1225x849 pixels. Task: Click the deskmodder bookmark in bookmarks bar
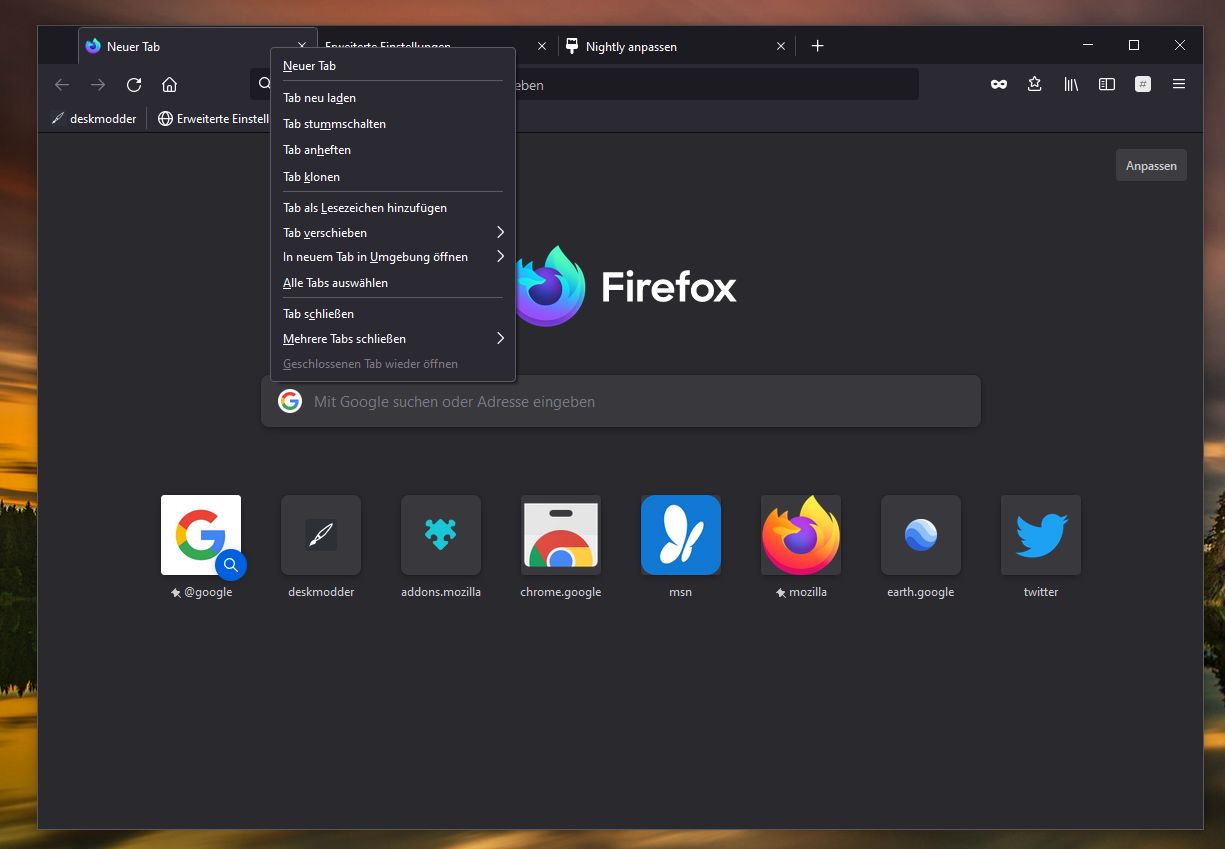coord(94,118)
